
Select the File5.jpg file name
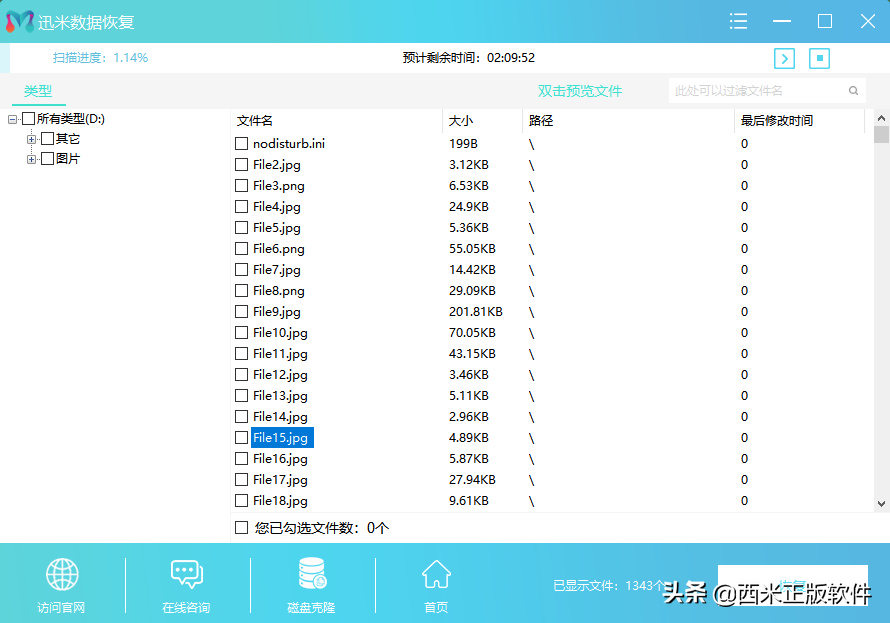276,228
